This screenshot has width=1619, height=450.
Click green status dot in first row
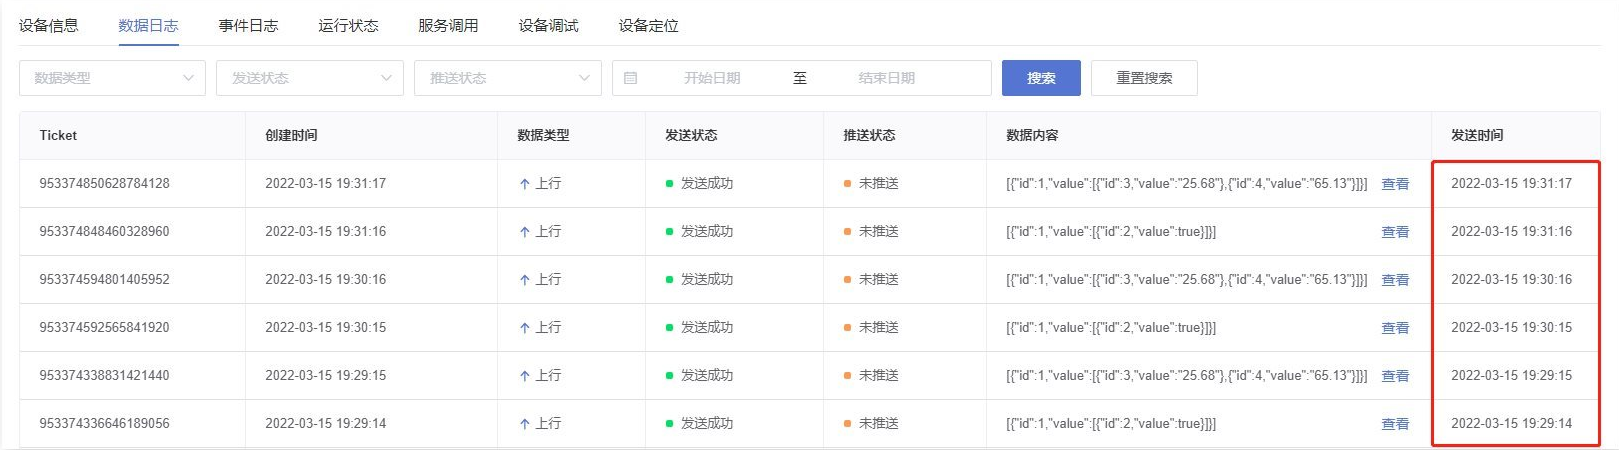pyautogui.click(x=669, y=184)
